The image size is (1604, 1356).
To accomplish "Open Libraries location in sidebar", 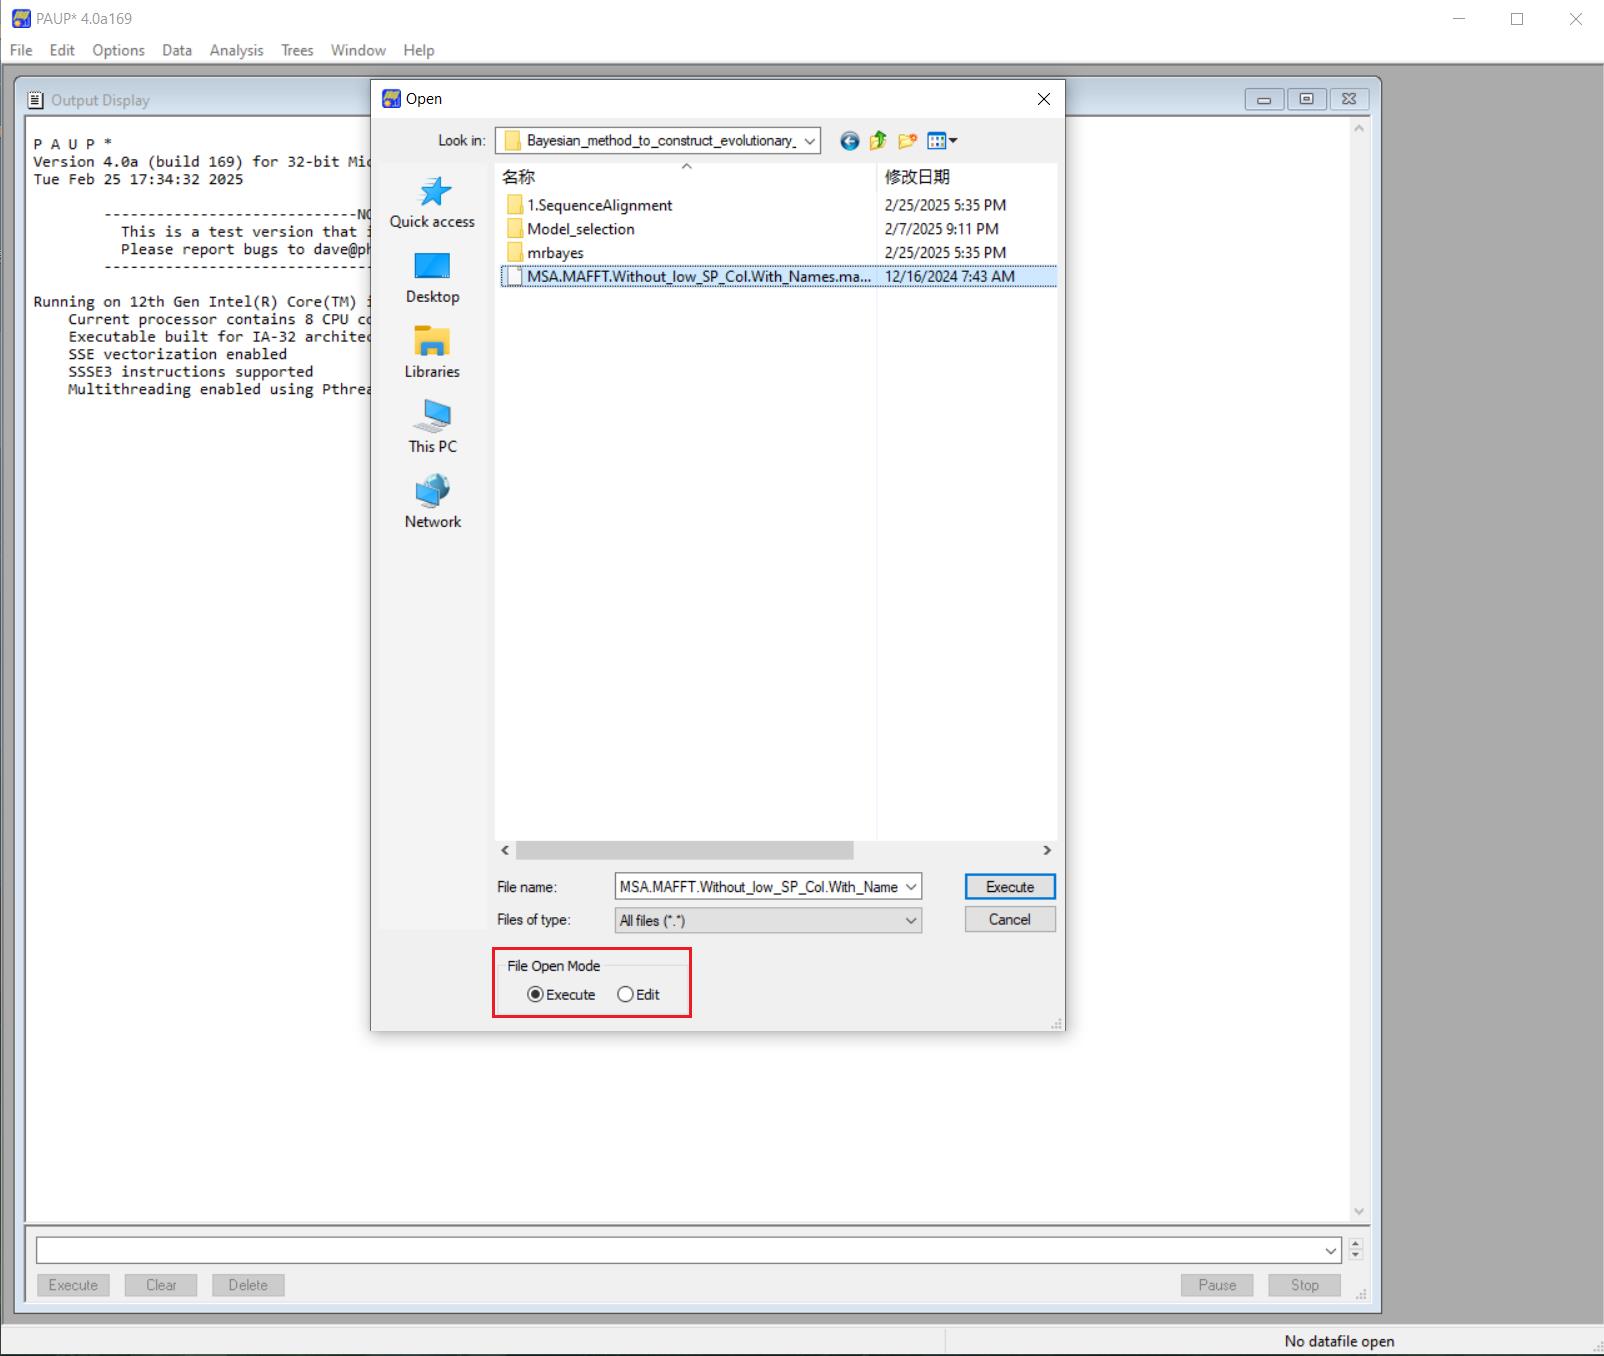I will (x=432, y=353).
